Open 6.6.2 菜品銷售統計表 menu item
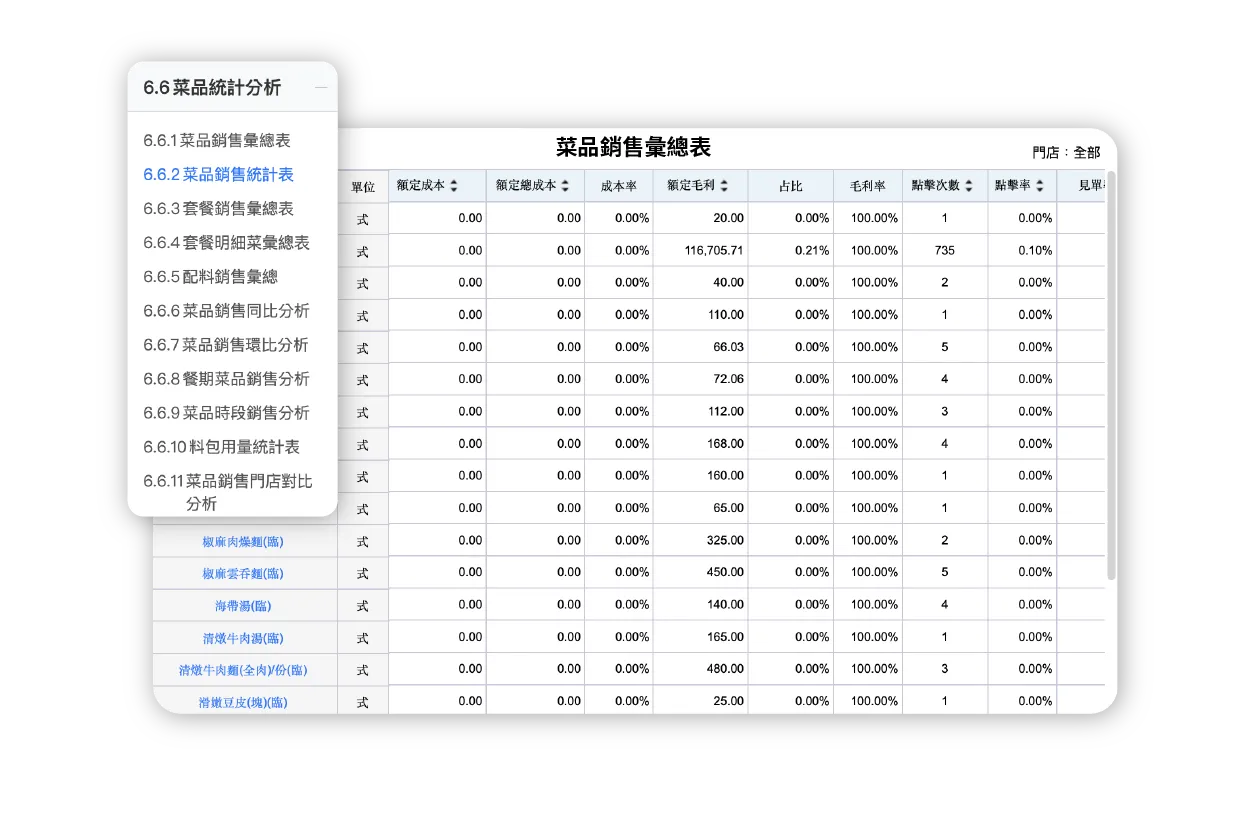The width and height of the screenshot is (1250, 834). click(218, 175)
